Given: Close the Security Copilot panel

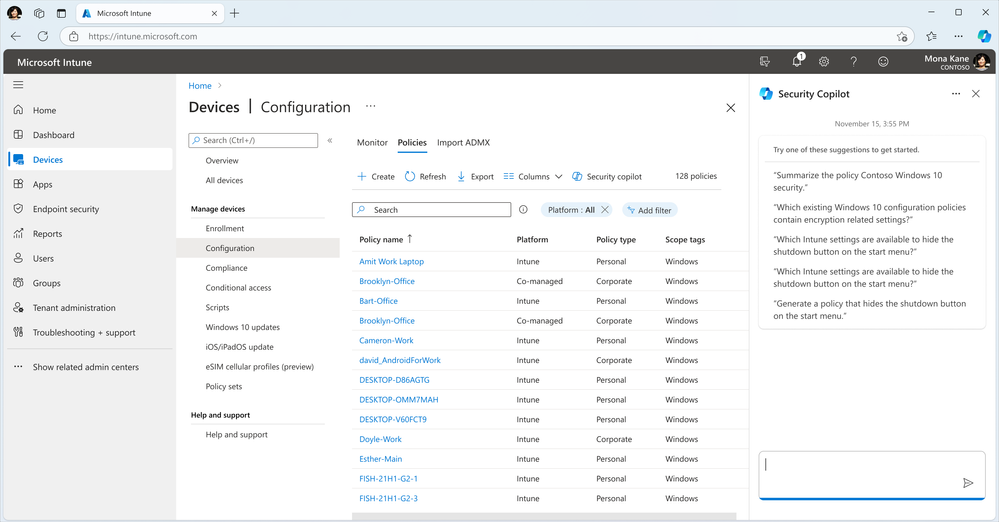Looking at the screenshot, I should pyautogui.click(x=975, y=94).
